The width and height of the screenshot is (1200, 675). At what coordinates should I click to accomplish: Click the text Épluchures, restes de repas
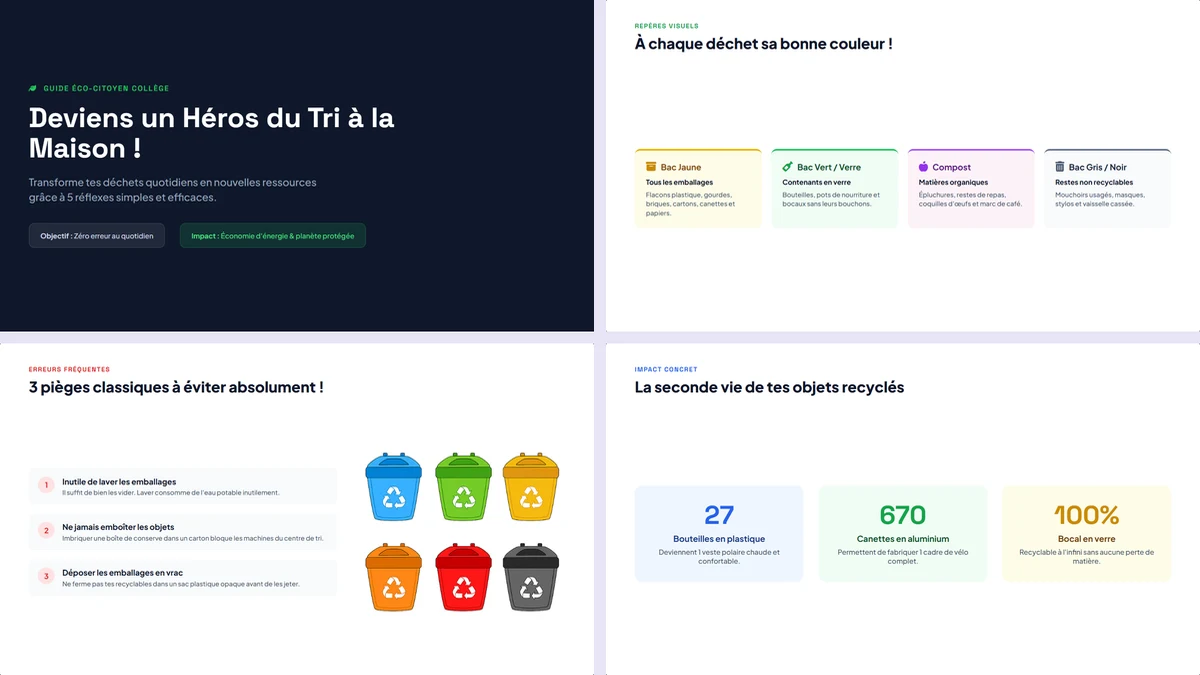[970, 199]
